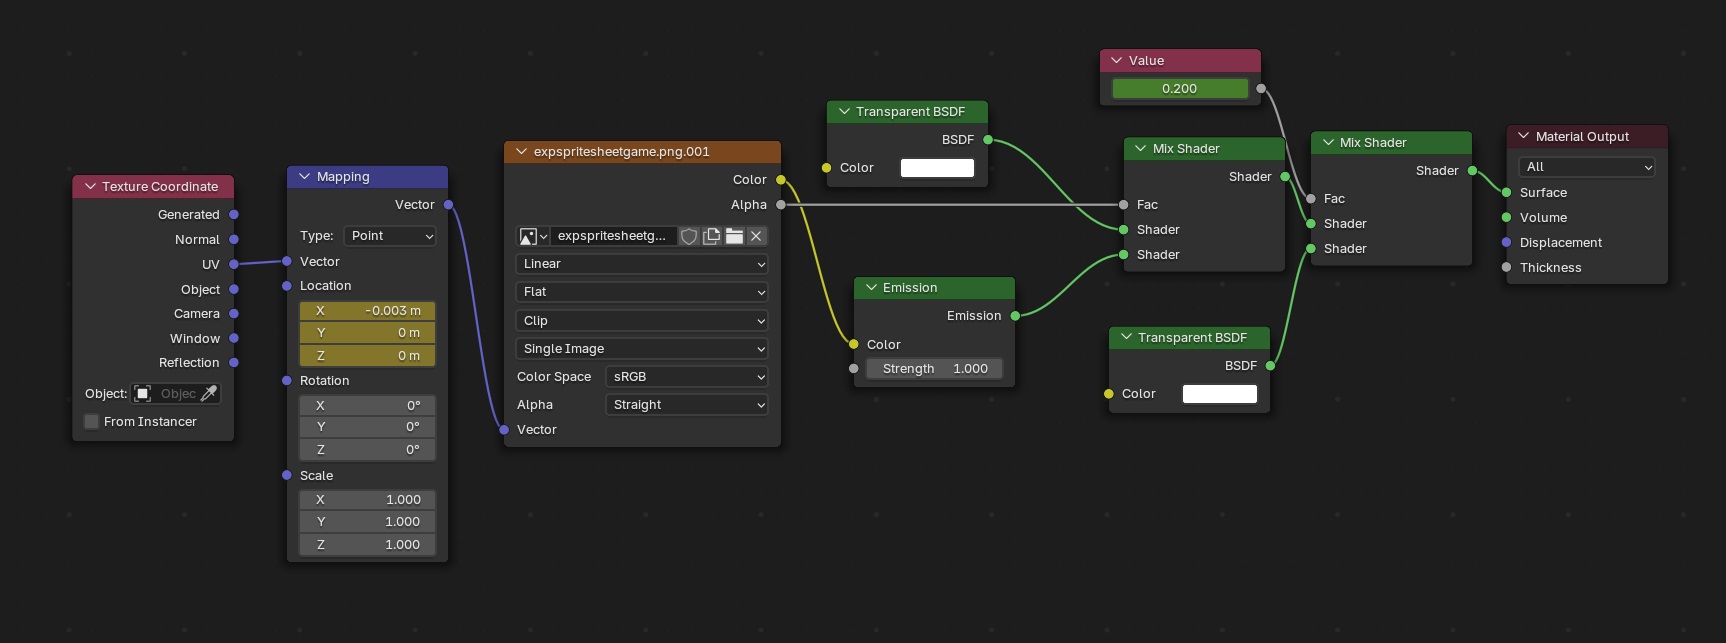Open the Clip extension dropdown
The image size is (1726, 643).
pos(642,321)
